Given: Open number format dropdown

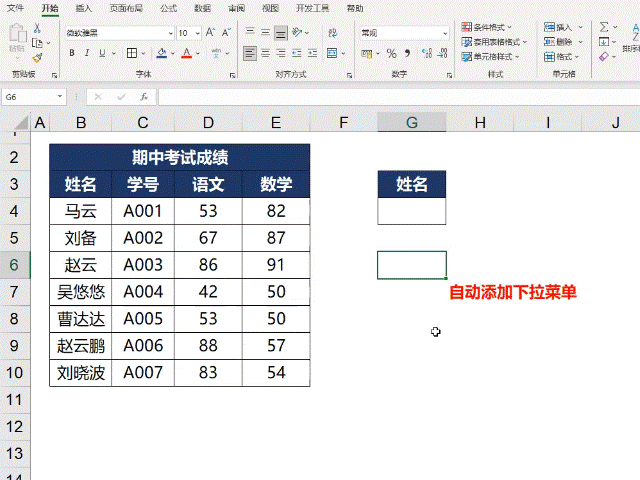Looking at the screenshot, I should point(445,33).
